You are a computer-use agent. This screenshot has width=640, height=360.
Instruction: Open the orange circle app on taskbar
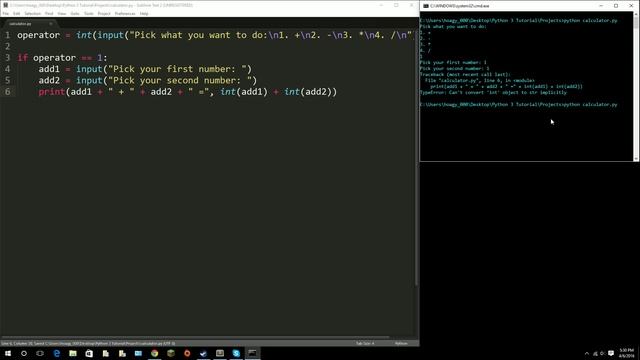click(187, 353)
